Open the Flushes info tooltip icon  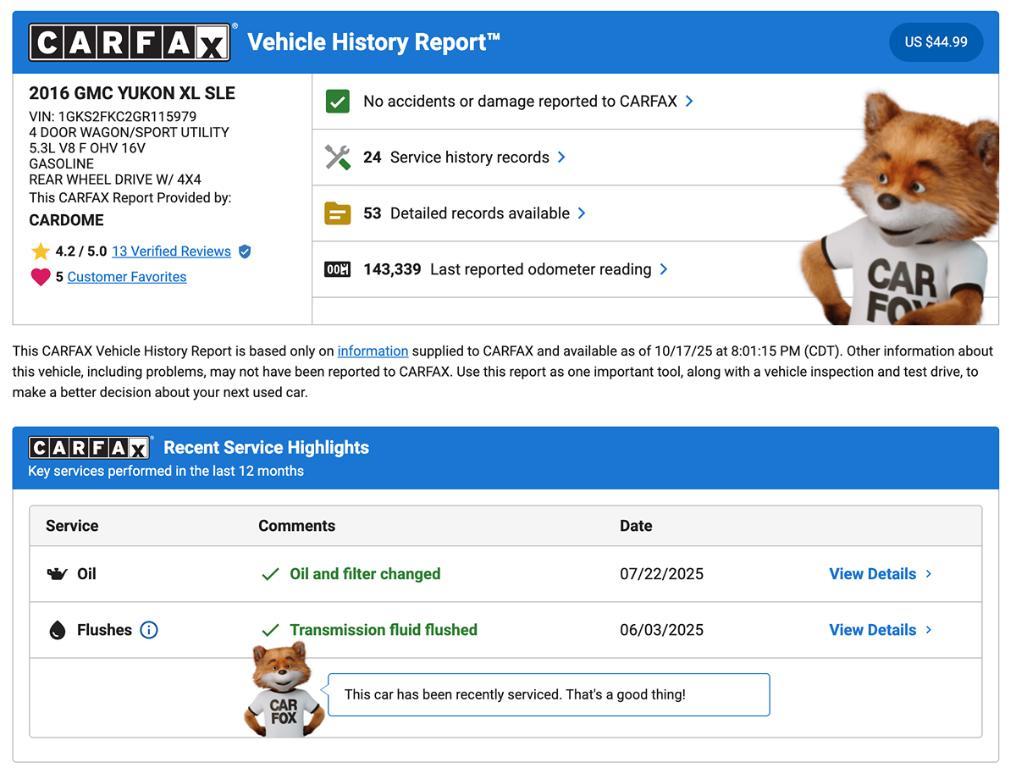(149, 630)
